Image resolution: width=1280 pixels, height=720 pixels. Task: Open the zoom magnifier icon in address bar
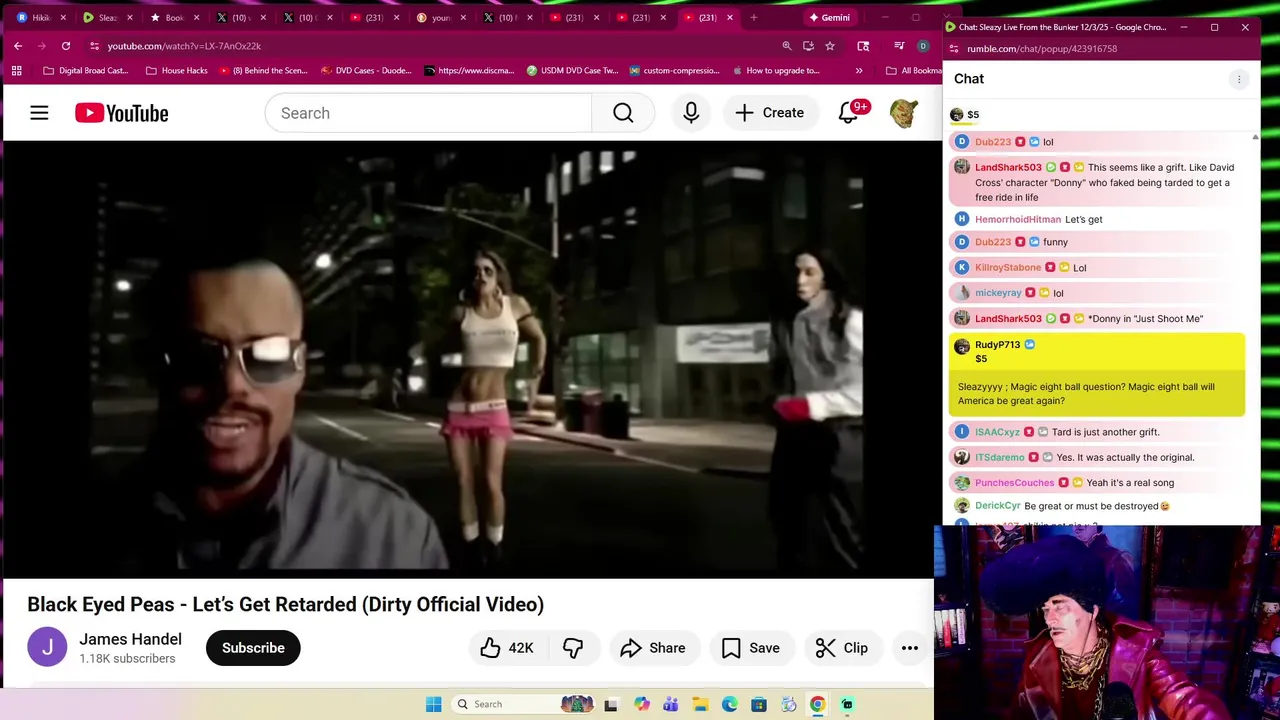click(787, 46)
